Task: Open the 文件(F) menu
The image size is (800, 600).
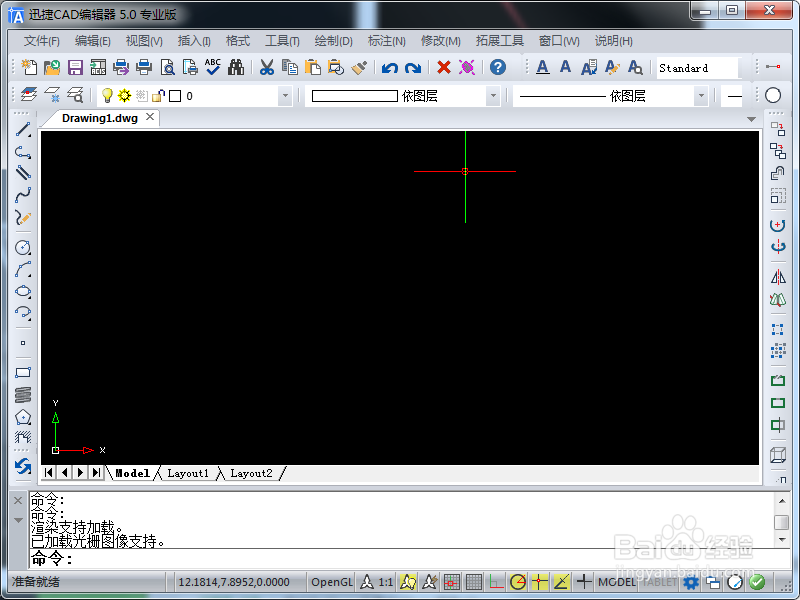Action: 42,41
